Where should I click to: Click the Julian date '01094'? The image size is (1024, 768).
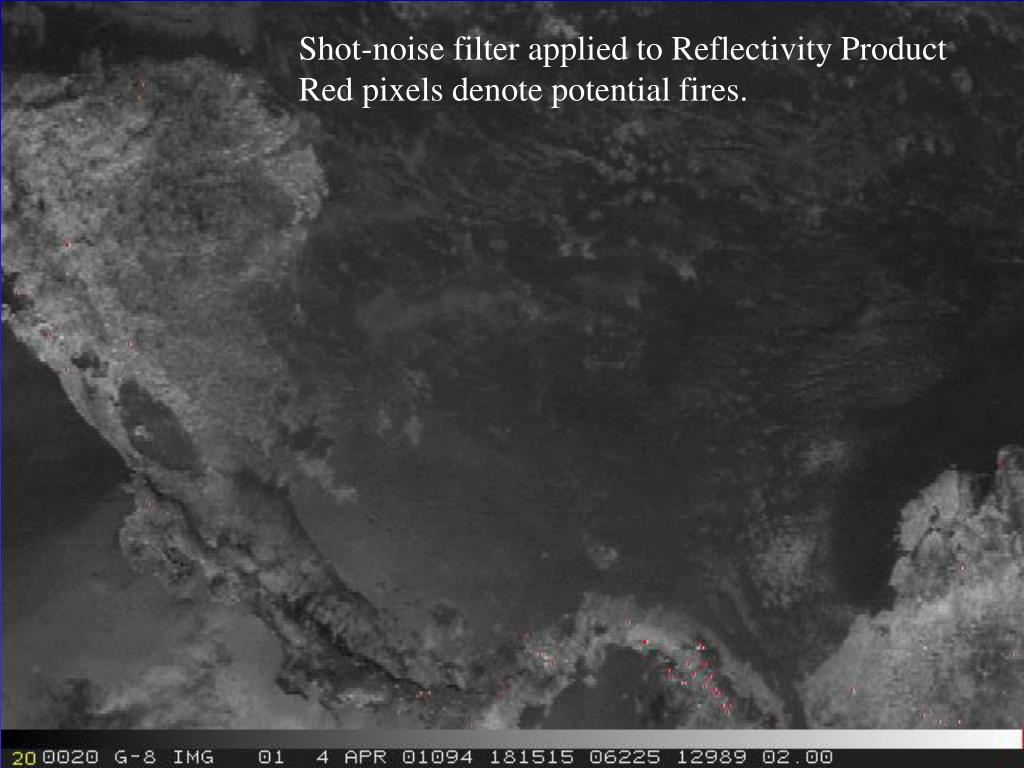pyautogui.click(x=437, y=757)
